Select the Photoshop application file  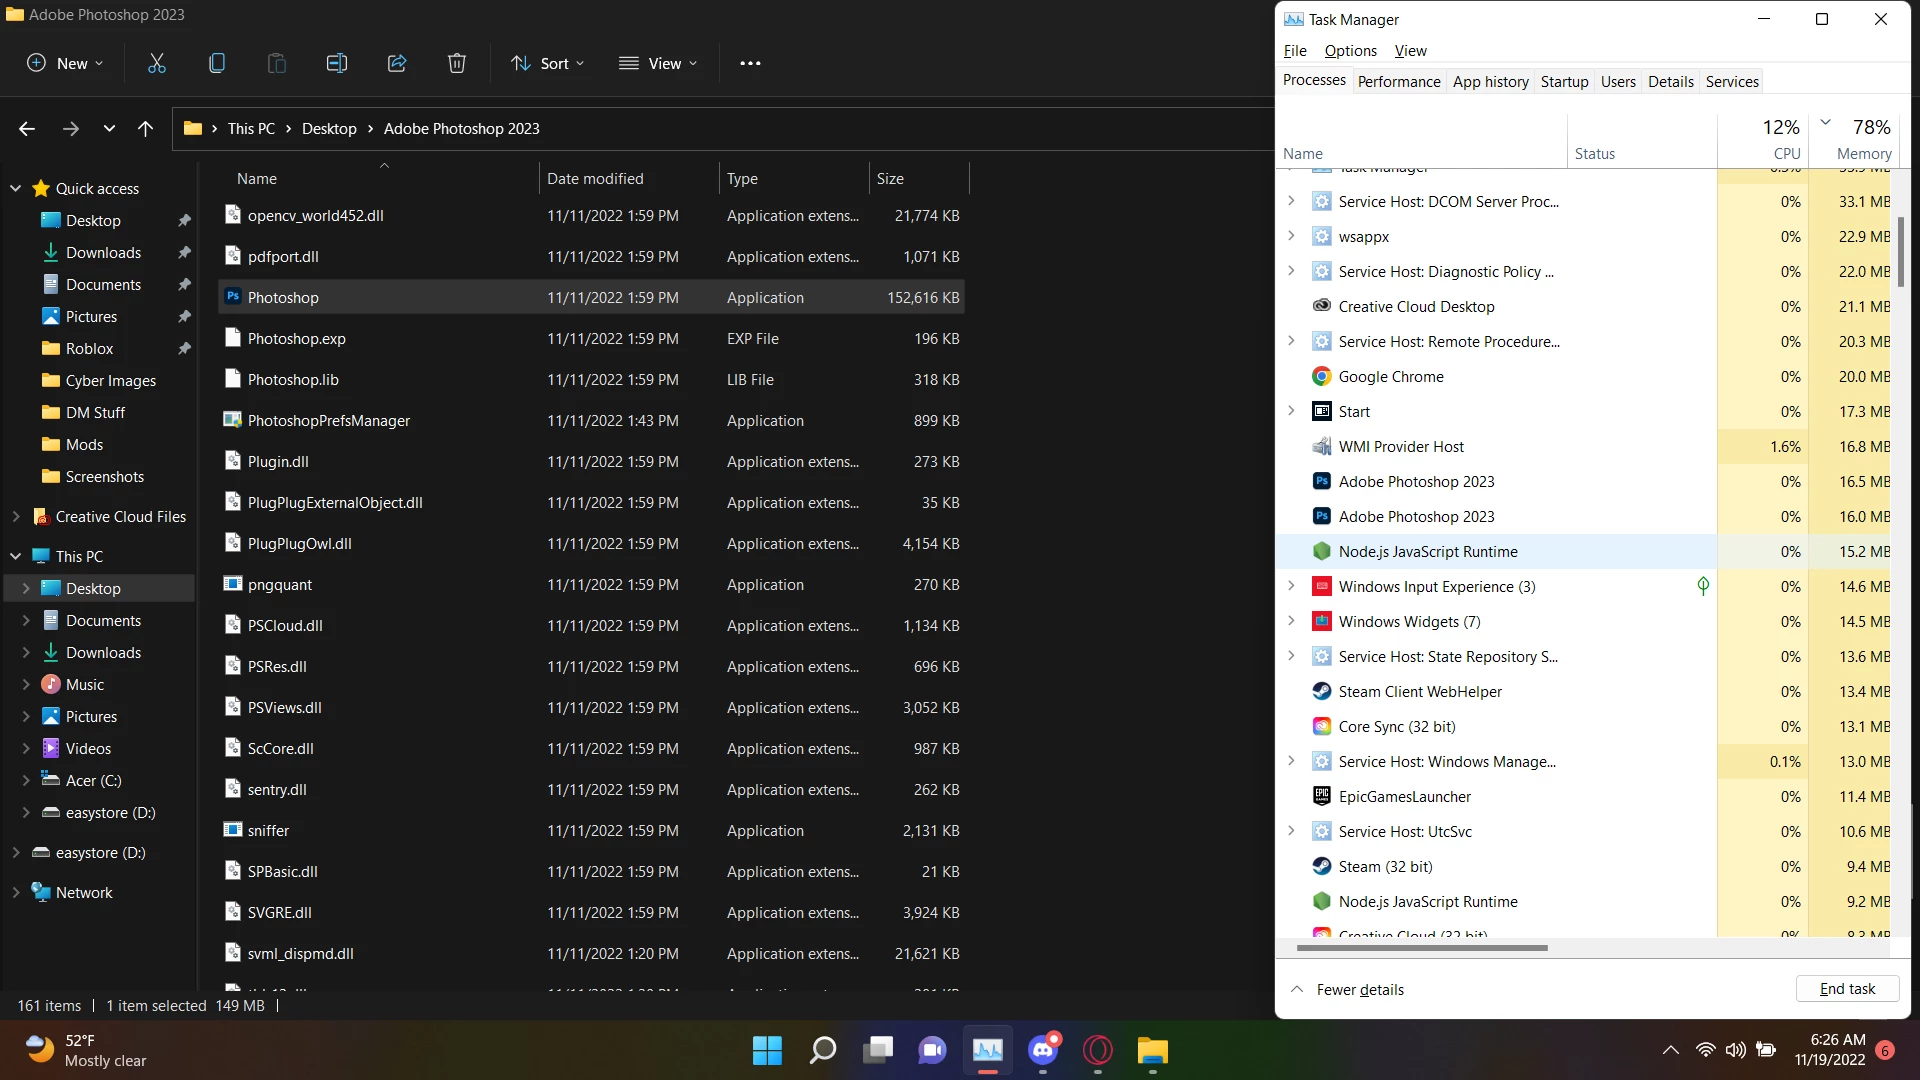283,298
